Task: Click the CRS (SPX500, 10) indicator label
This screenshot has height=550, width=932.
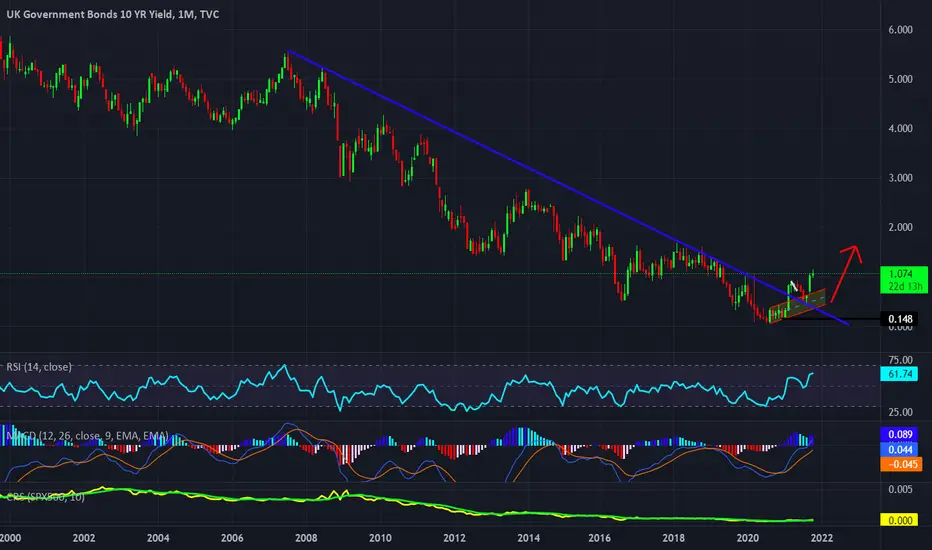Action: pyautogui.click(x=45, y=496)
